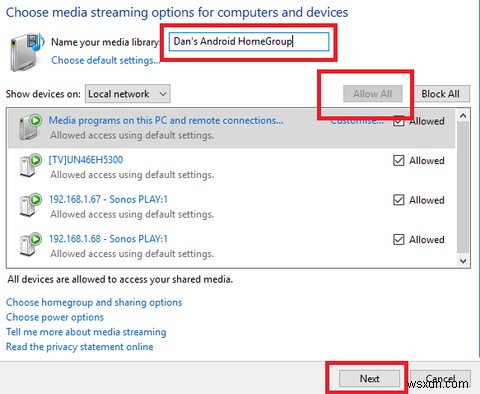Open Tell me more about media streaming
The height and width of the screenshot is (394, 480).
(86, 332)
